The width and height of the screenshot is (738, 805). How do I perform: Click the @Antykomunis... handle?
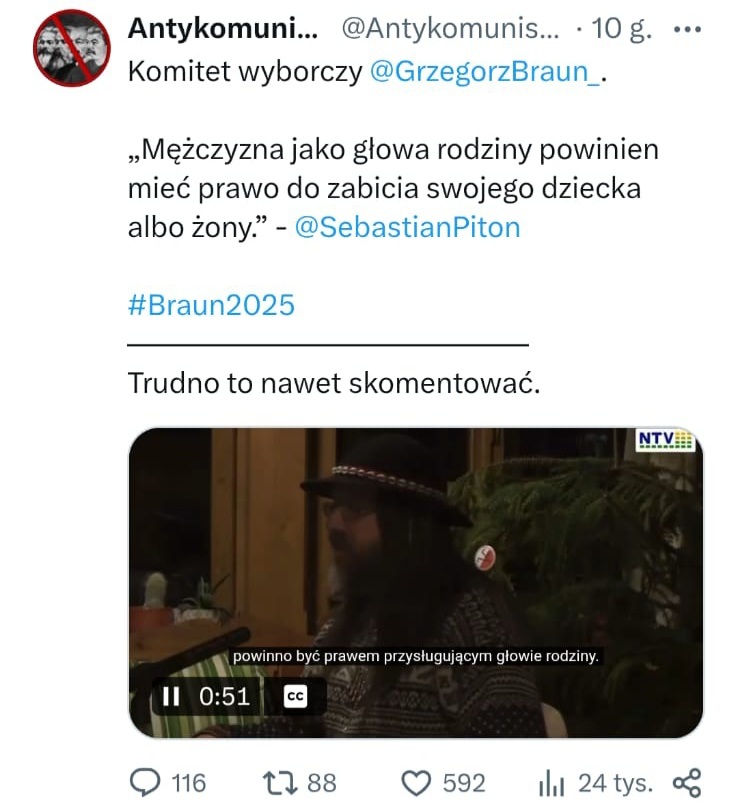coord(450,29)
